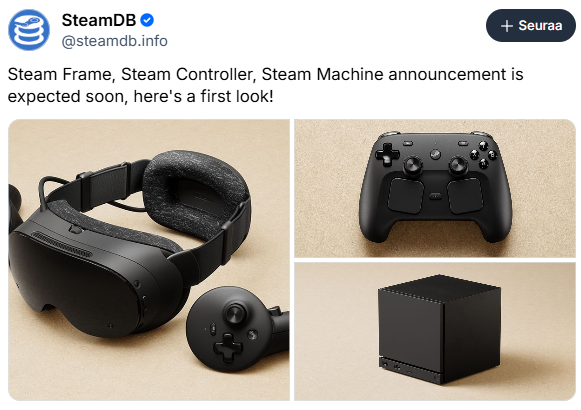Click the plus icon inside Seuraa
The height and width of the screenshot is (410, 581).
(x=507, y=26)
